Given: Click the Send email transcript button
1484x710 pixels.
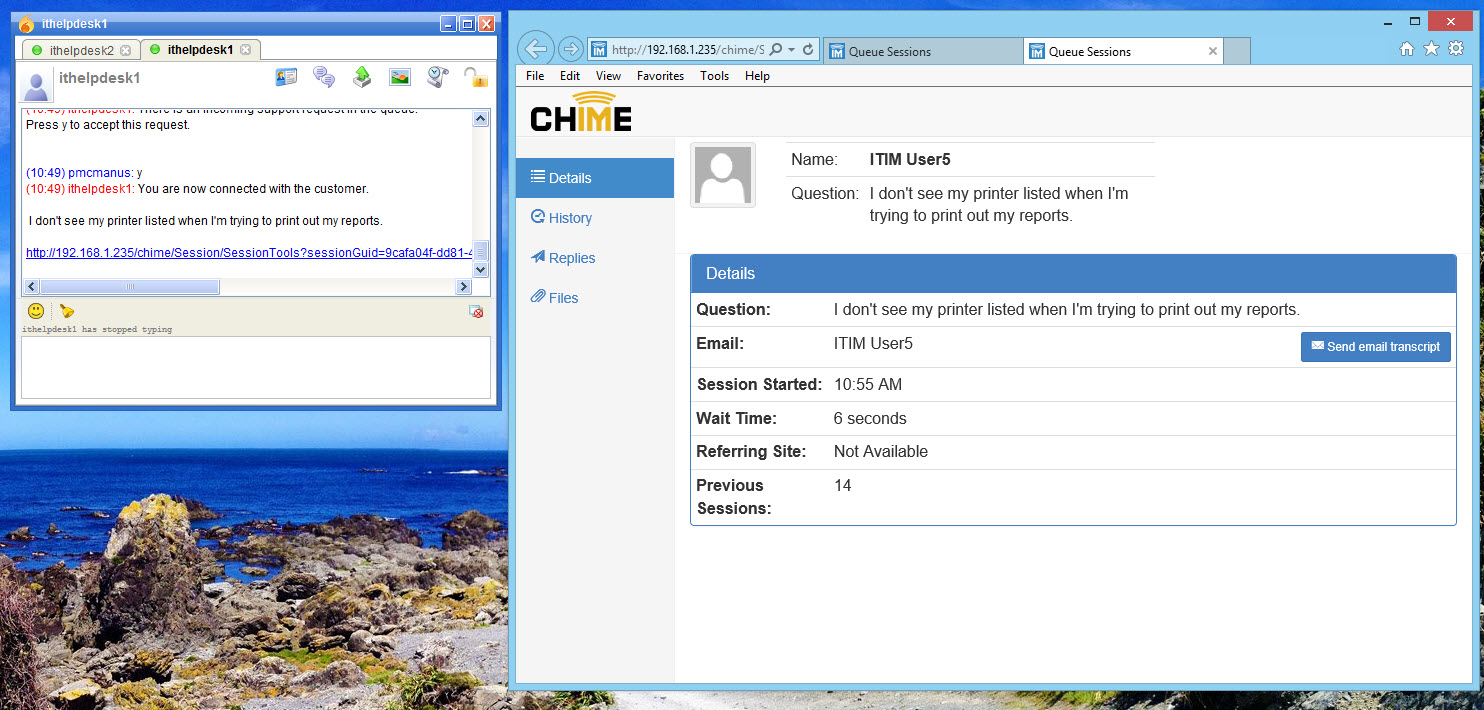Looking at the screenshot, I should tap(1376, 347).
